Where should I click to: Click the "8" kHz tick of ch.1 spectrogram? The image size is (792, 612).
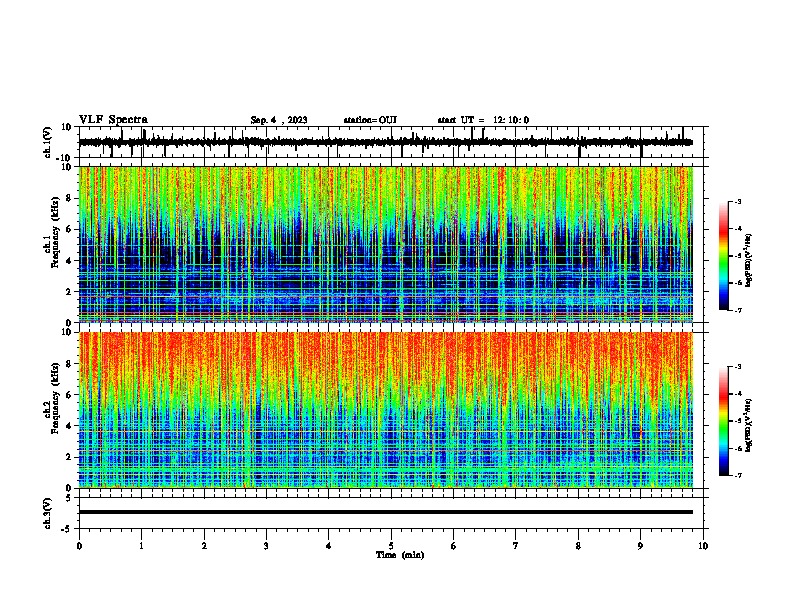pos(70,198)
